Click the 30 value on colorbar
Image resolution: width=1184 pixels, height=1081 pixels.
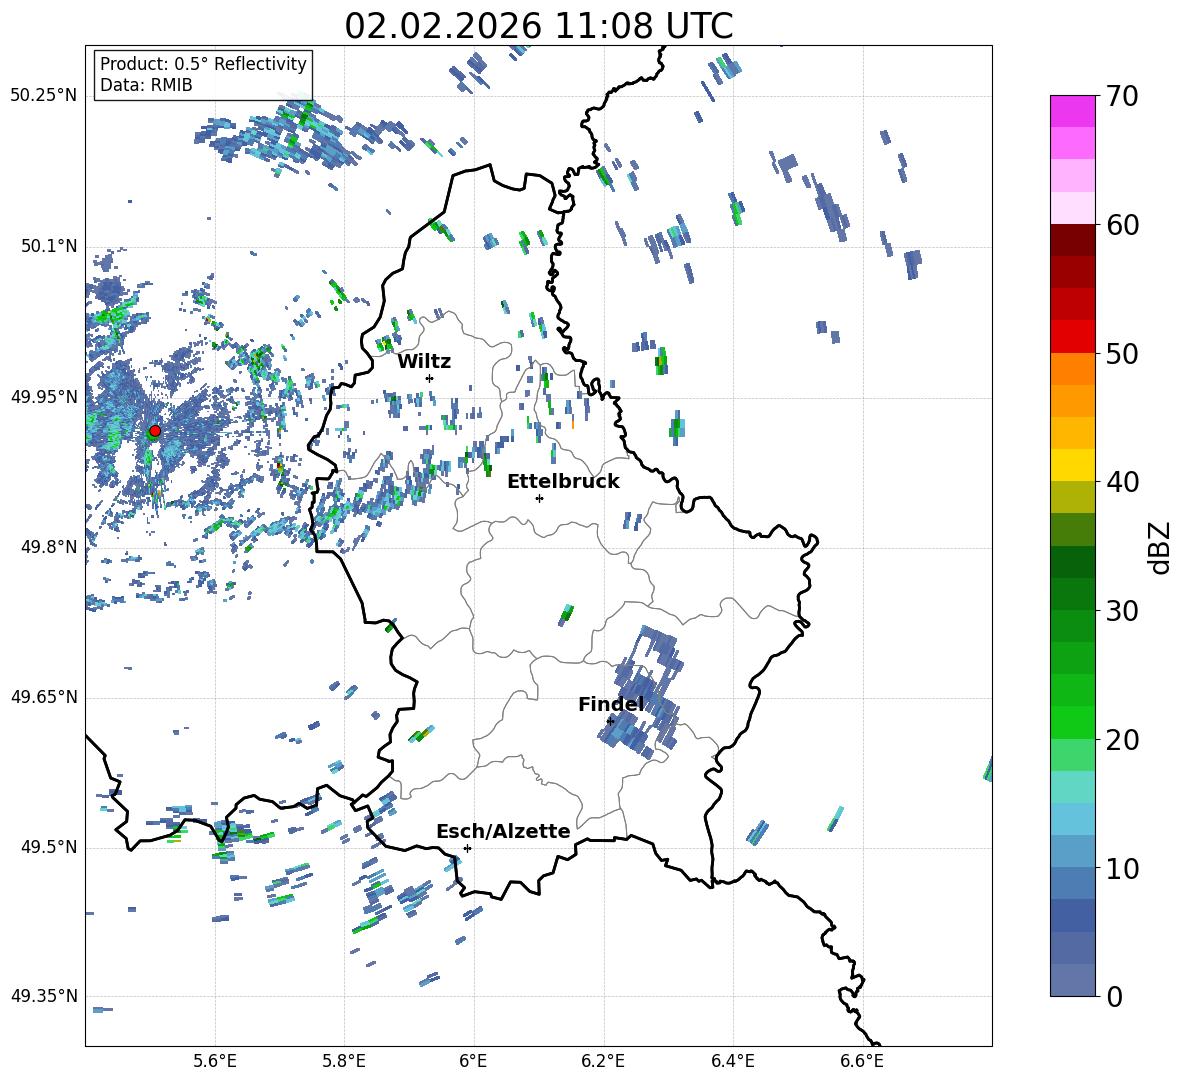(1122, 611)
